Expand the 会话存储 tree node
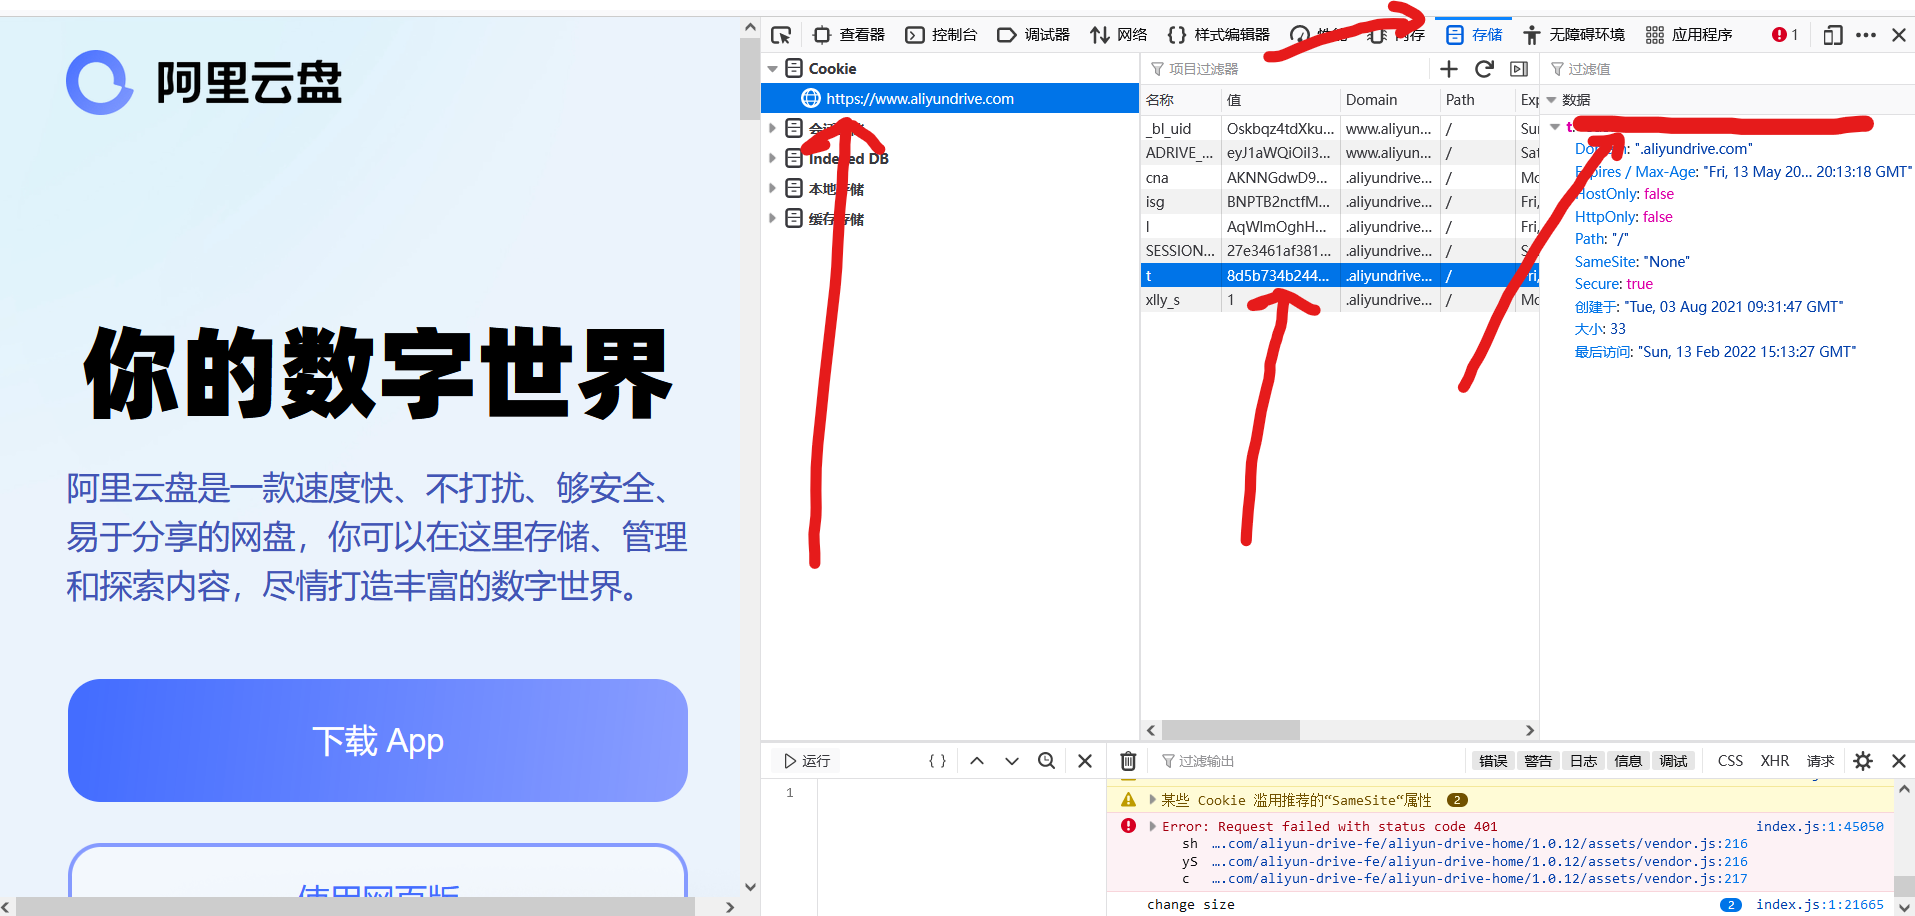Image resolution: width=1915 pixels, height=916 pixels. (x=772, y=128)
